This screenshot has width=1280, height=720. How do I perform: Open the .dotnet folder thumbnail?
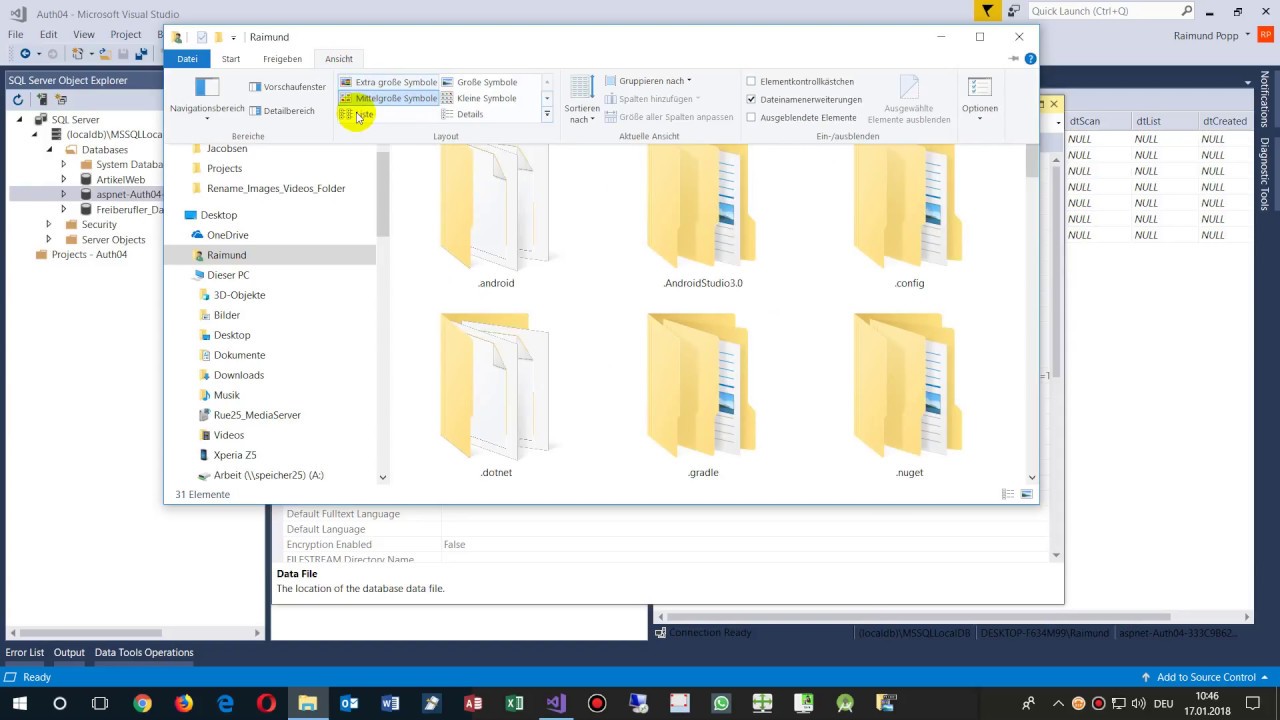tap(496, 385)
